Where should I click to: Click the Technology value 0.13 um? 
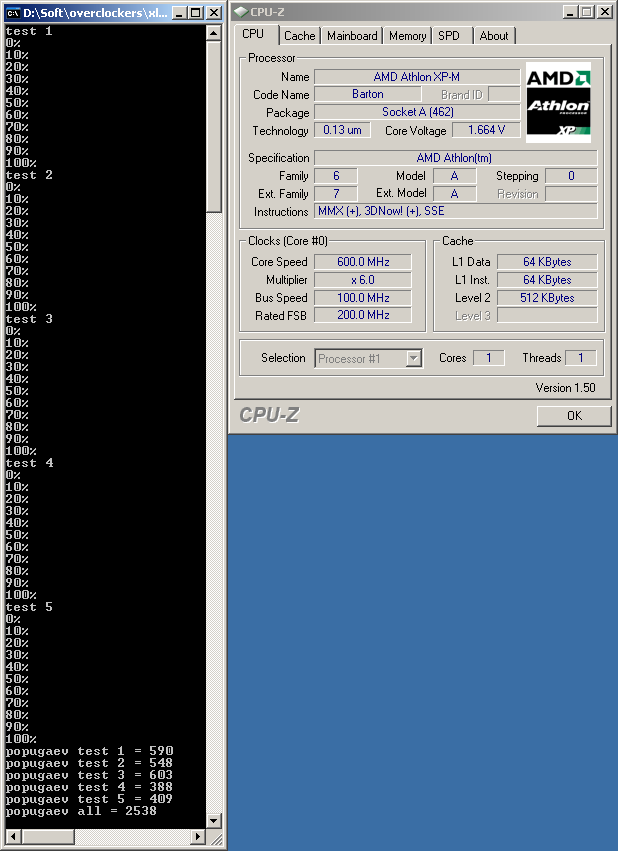[x=342, y=130]
